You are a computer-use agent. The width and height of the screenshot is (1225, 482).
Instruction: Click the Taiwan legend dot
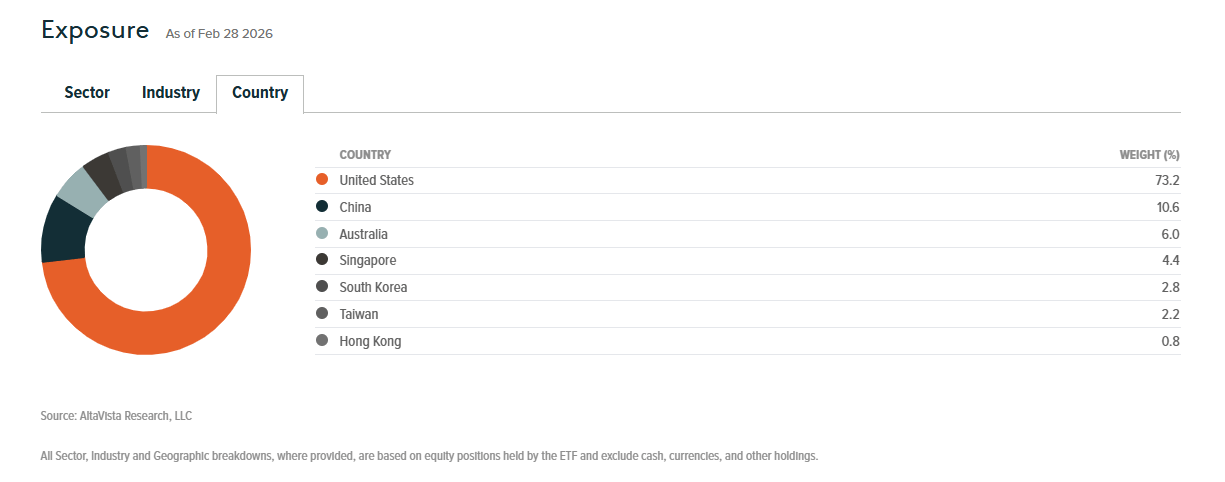pyautogui.click(x=322, y=314)
